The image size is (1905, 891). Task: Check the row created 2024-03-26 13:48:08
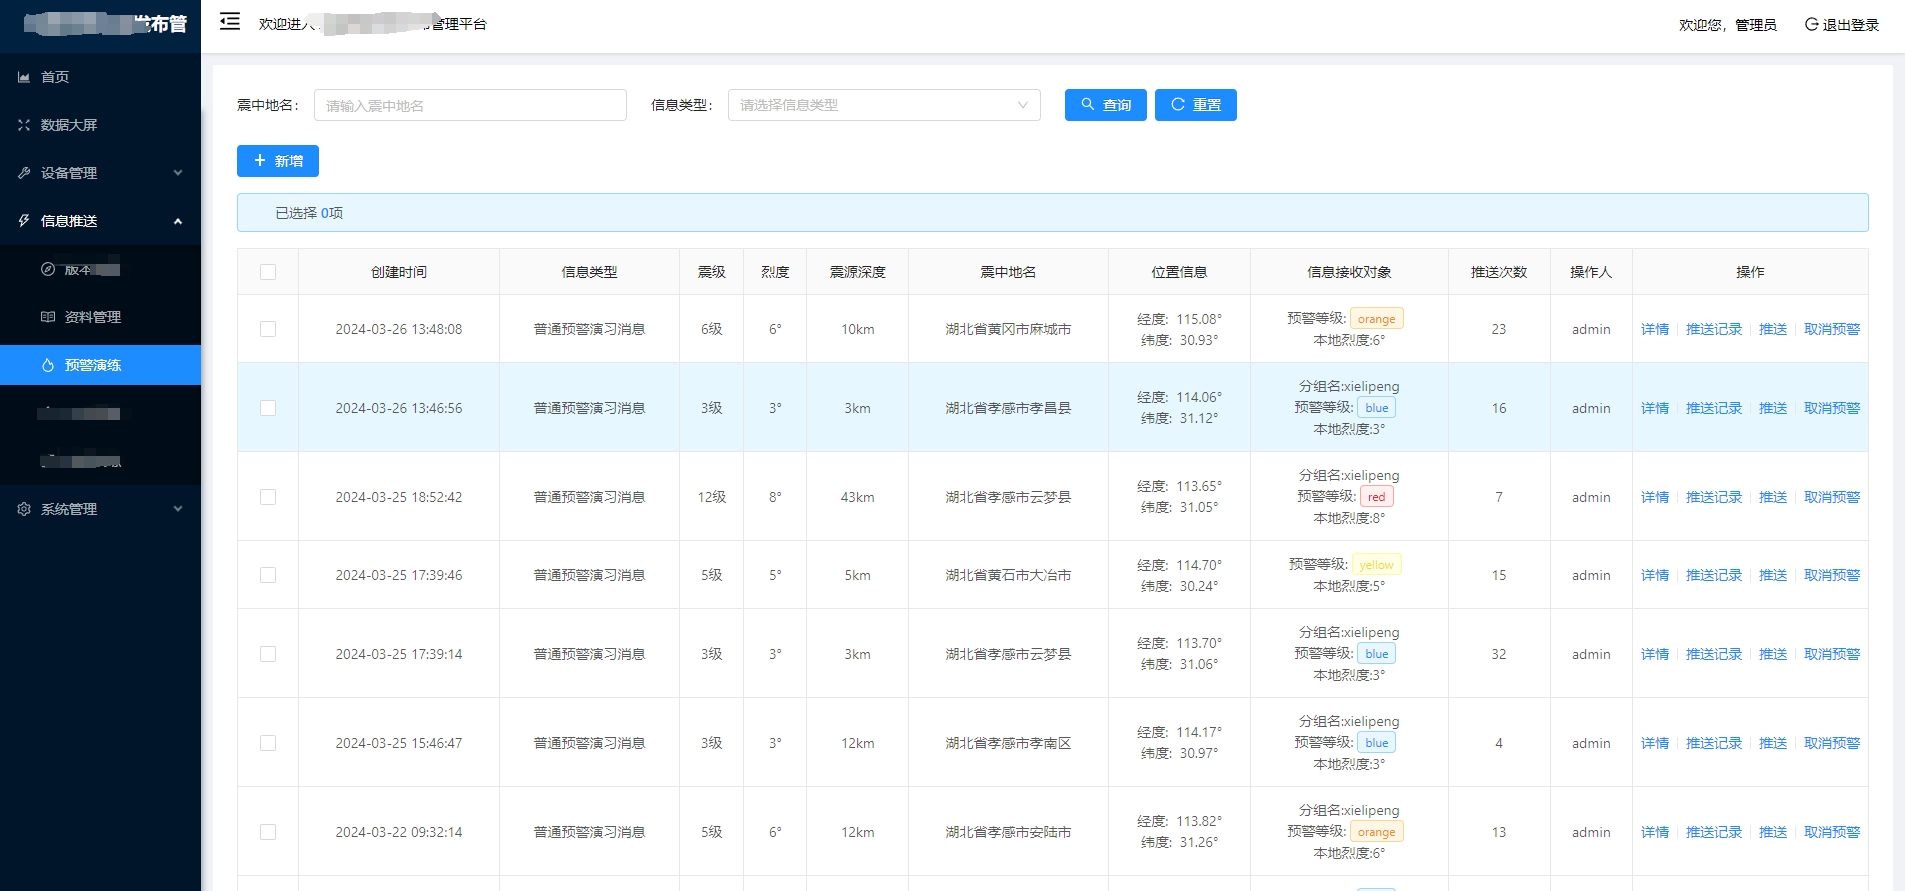click(268, 329)
